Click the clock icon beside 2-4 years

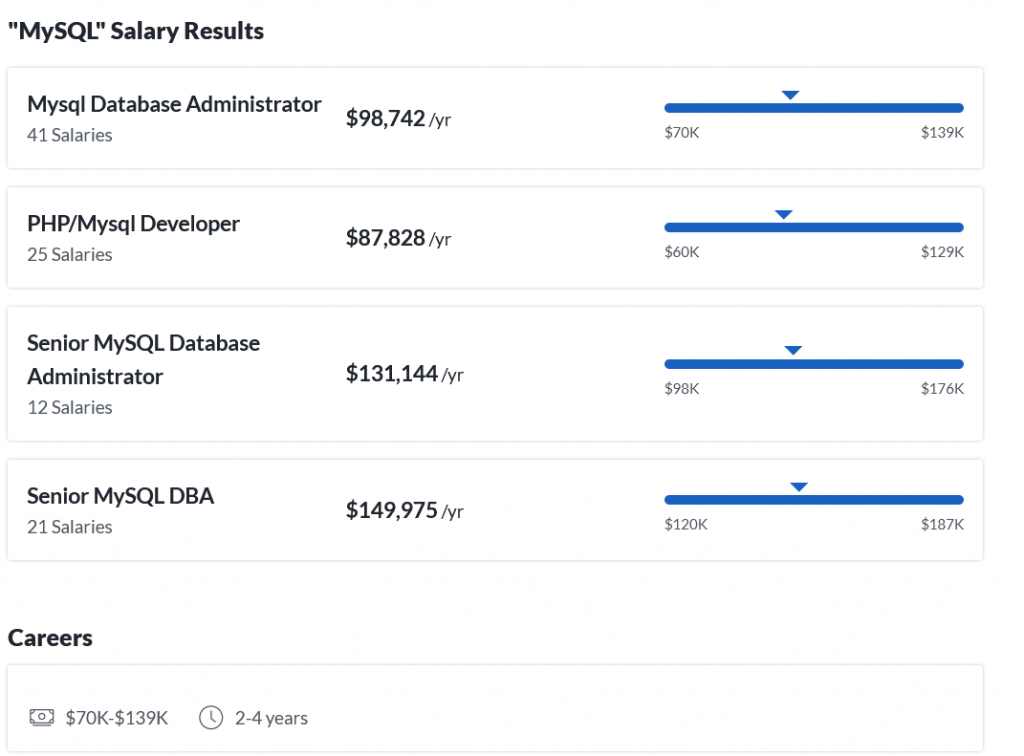point(211,717)
